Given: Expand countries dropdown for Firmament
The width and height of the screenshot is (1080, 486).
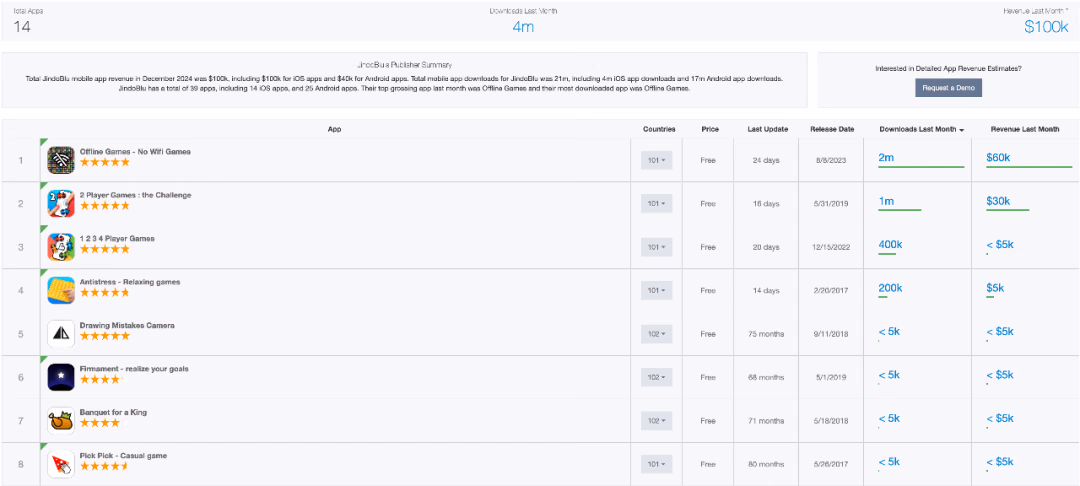Looking at the screenshot, I should click(x=656, y=377).
